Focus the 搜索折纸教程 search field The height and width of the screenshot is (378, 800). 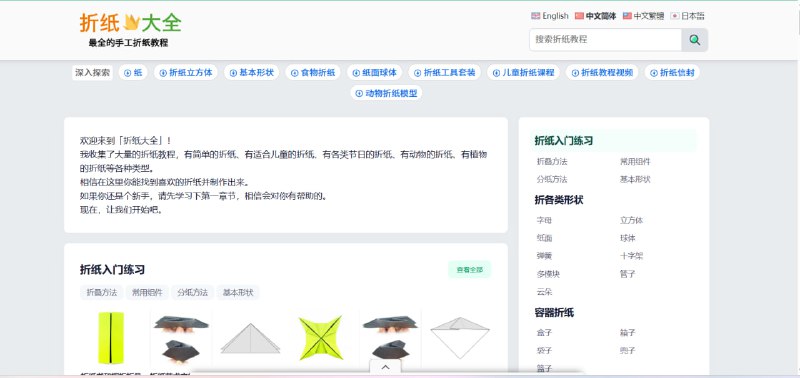[x=606, y=40]
